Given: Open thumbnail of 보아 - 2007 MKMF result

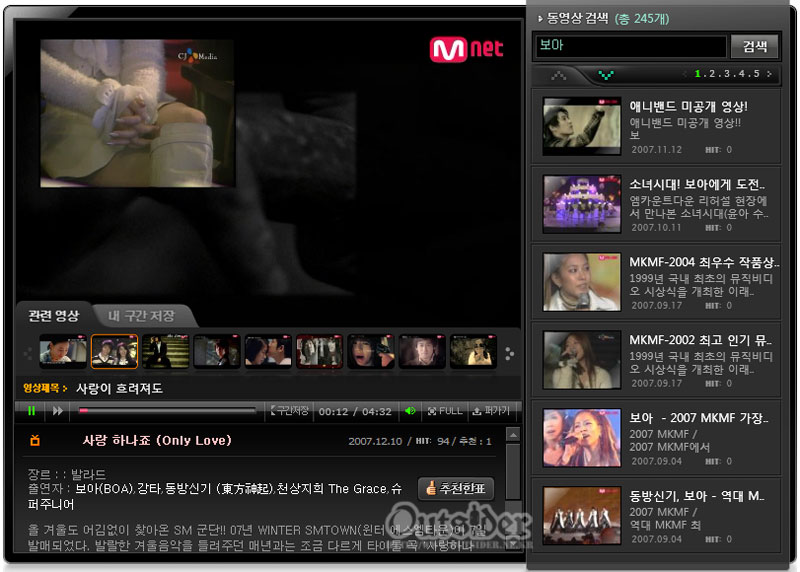Looking at the screenshot, I should pyautogui.click(x=582, y=438).
